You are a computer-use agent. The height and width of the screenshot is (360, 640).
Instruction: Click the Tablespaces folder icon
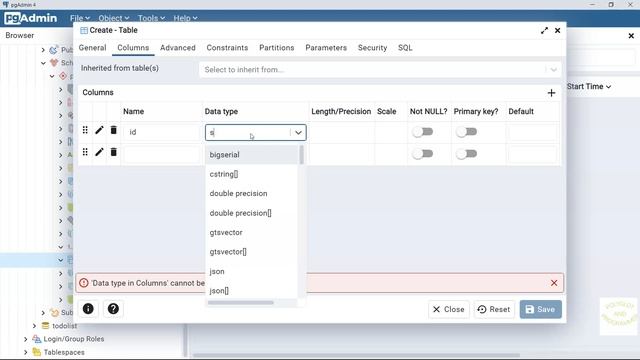coord(37,352)
